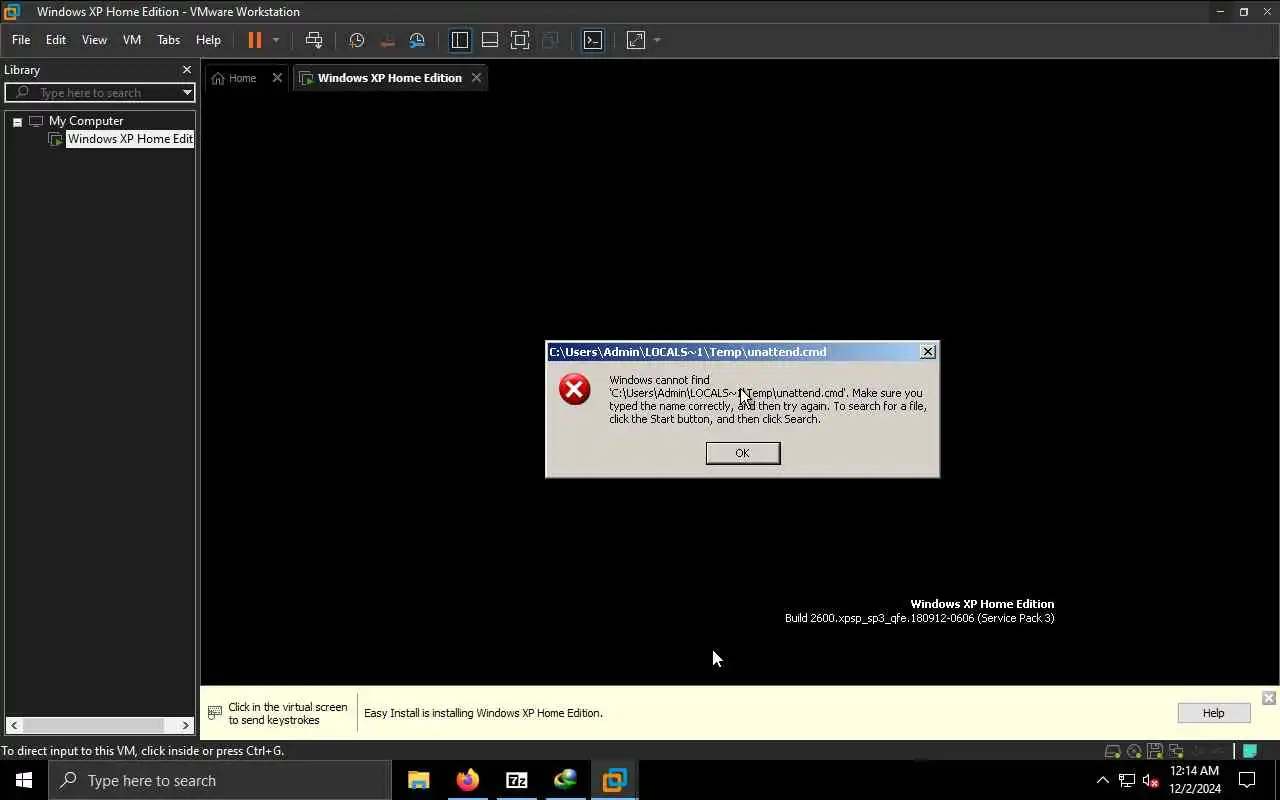The width and height of the screenshot is (1280, 800).
Task: Click the network adapter status icon
Action: pyautogui.click(x=1176, y=751)
